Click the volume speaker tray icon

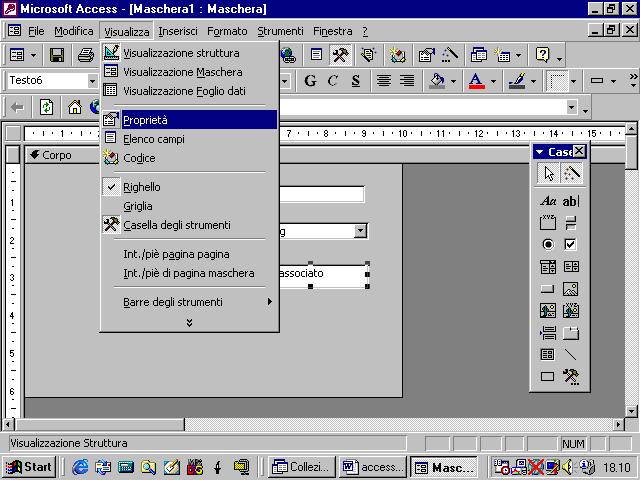(x=567, y=467)
